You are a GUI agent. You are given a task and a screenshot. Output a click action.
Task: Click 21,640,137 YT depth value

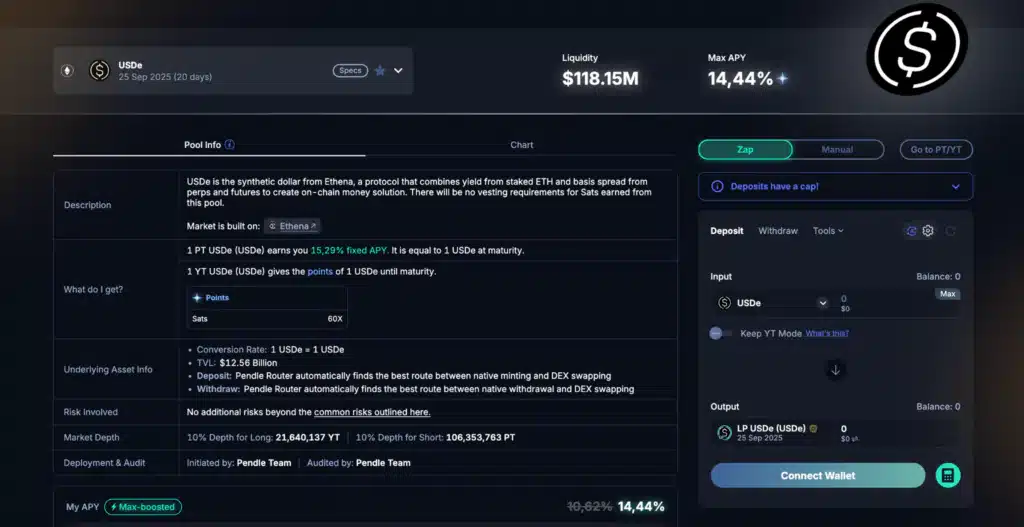click(308, 438)
